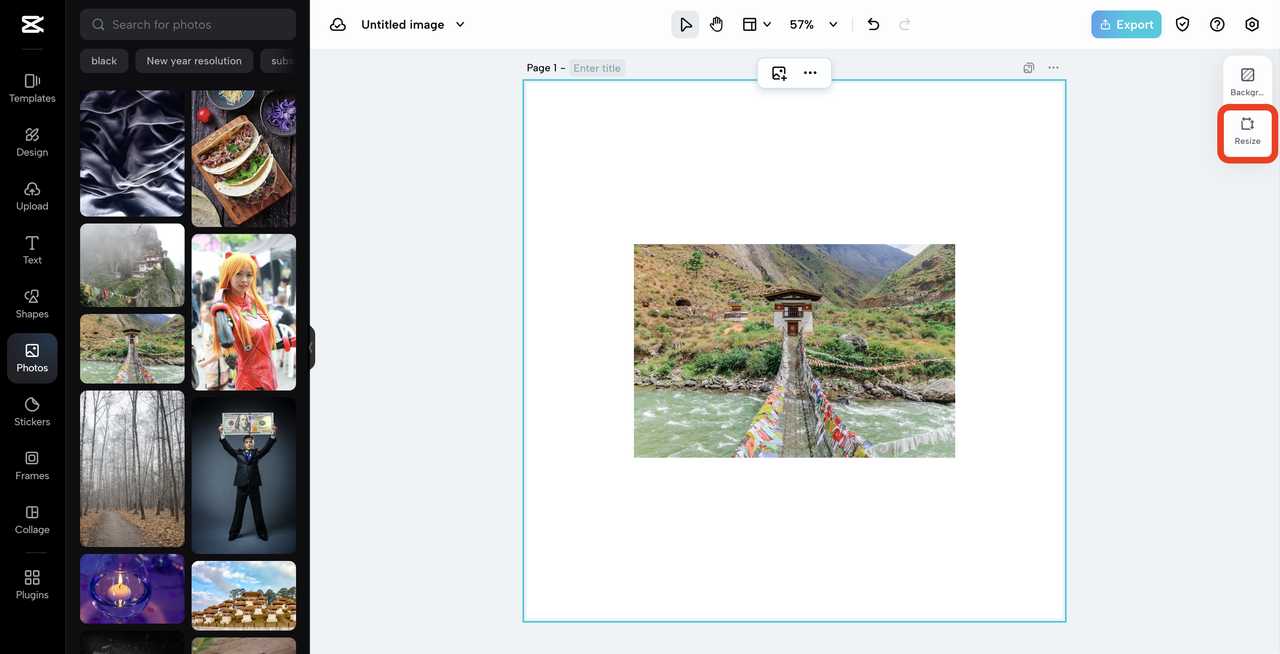Click the Search for photos field
1280x654 pixels.
point(188,24)
